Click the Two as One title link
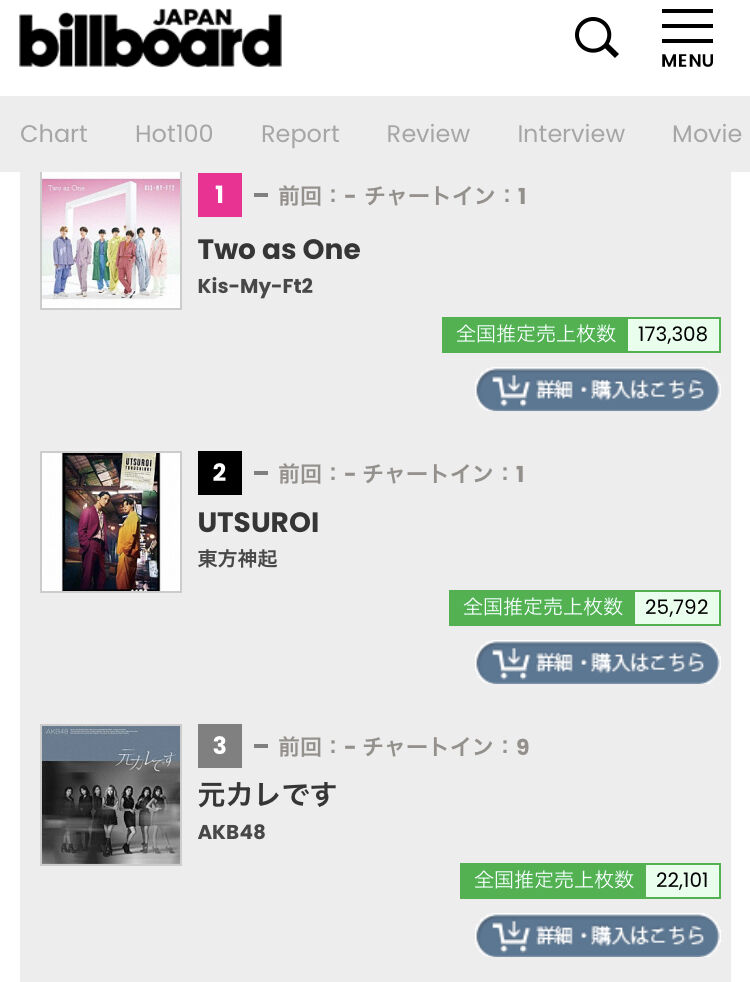750x982 pixels. tap(279, 249)
